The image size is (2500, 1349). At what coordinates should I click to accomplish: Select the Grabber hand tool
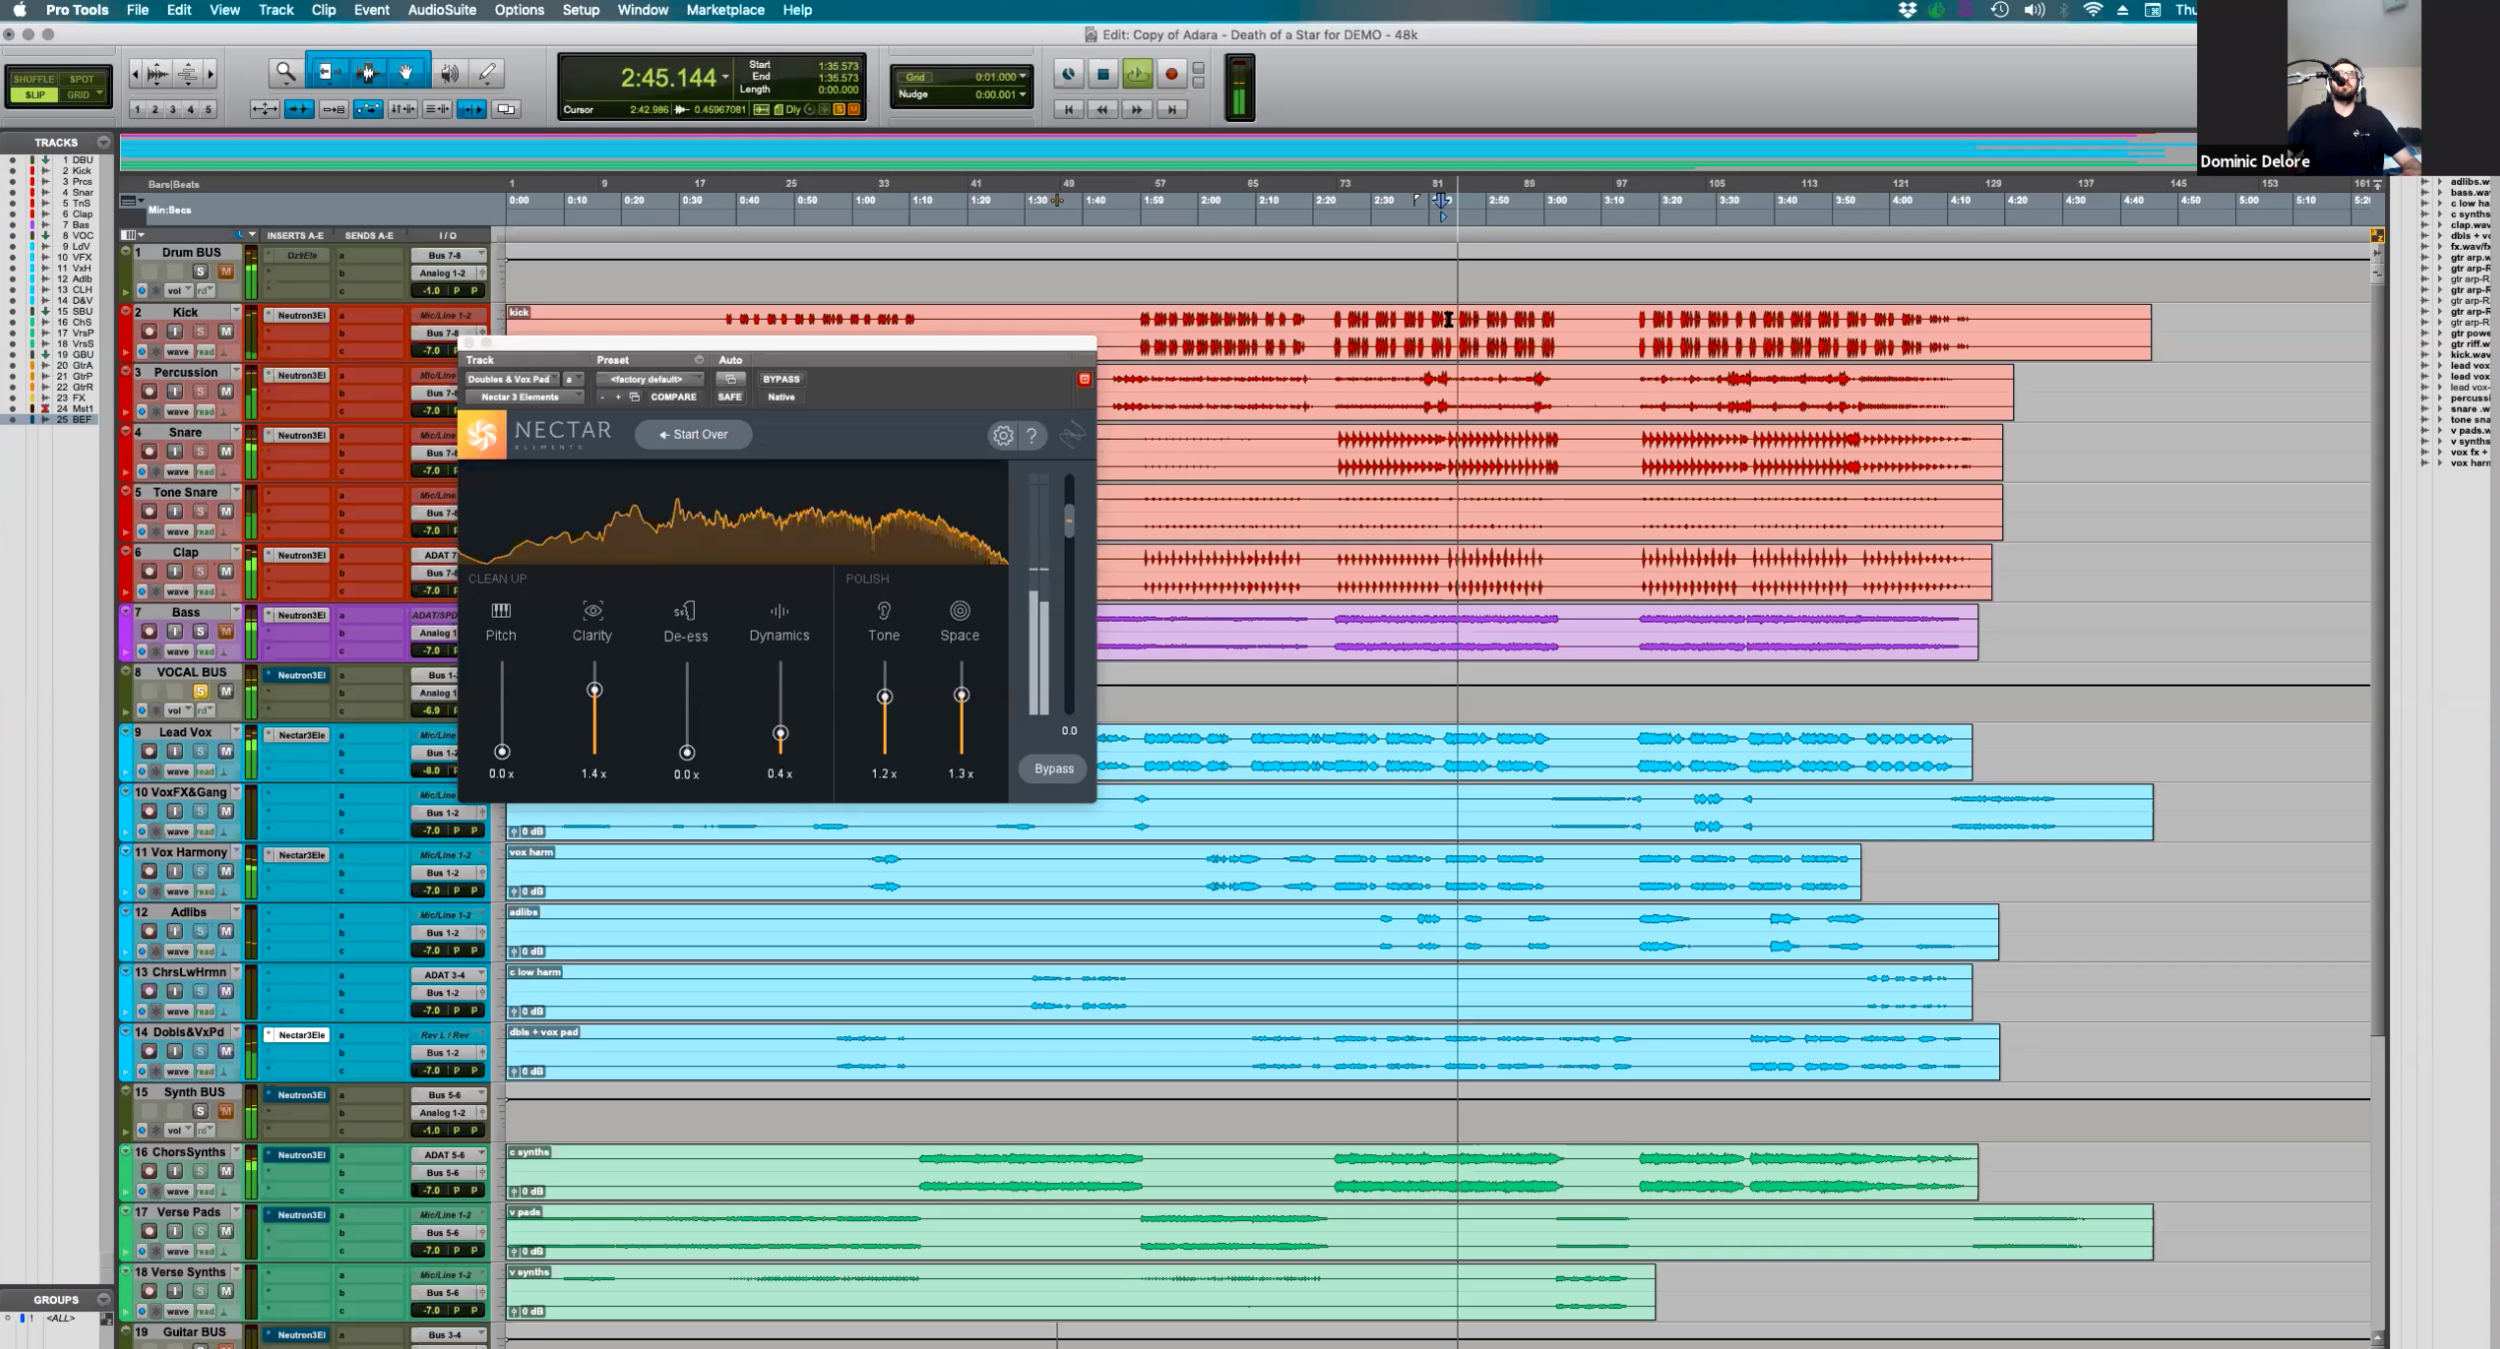click(x=406, y=72)
